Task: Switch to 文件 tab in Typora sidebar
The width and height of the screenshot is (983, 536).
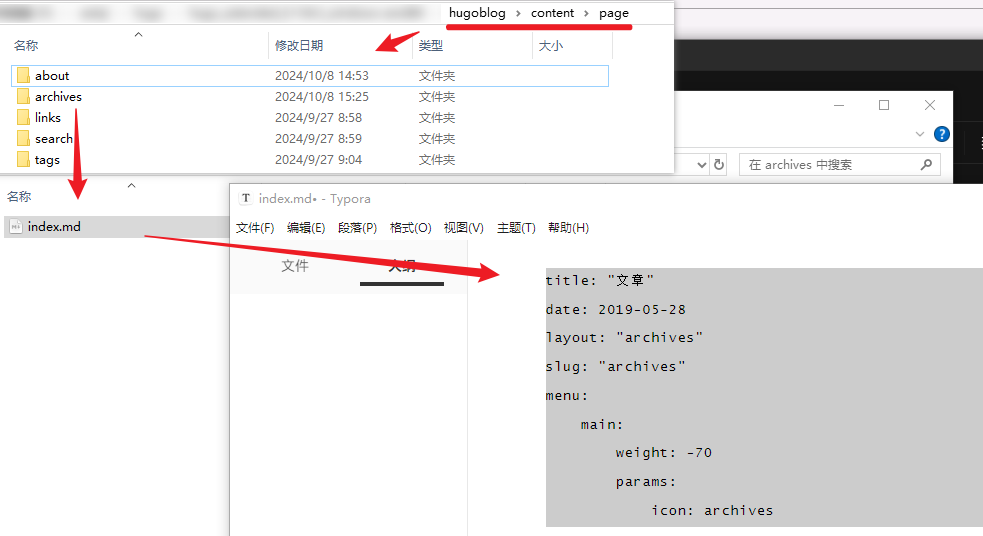Action: click(x=295, y=266)
